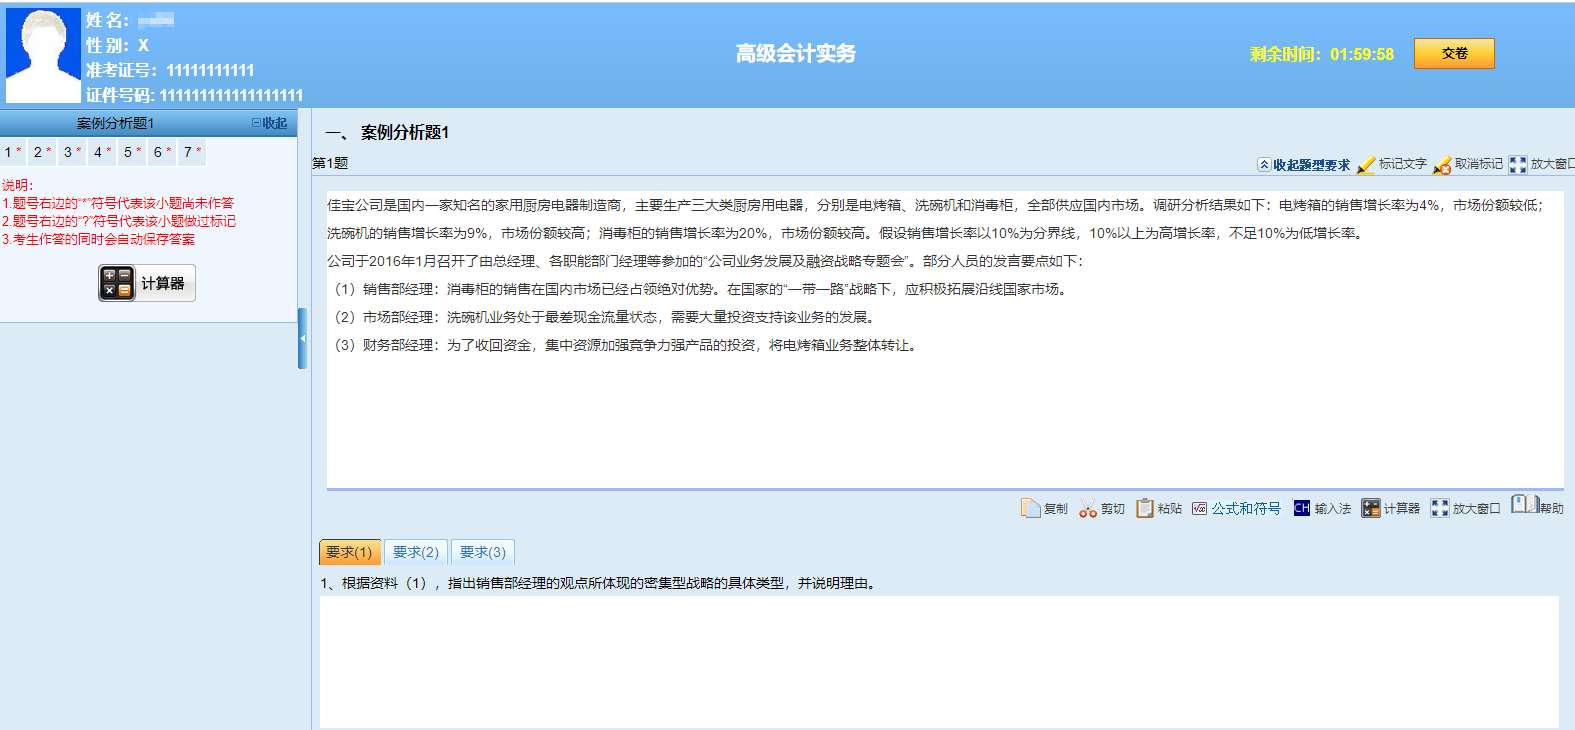Click the 证件号码 ID number text
Viewport: 1575px width, 730px height.
pyautogui.click(x=194, y=95)
